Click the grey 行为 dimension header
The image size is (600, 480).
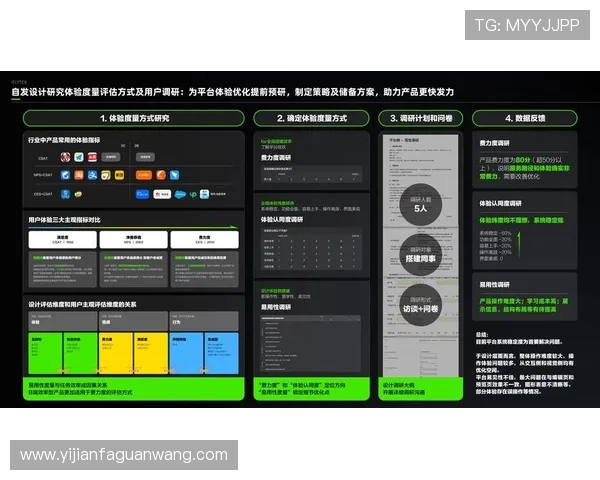tap(204, 321)
